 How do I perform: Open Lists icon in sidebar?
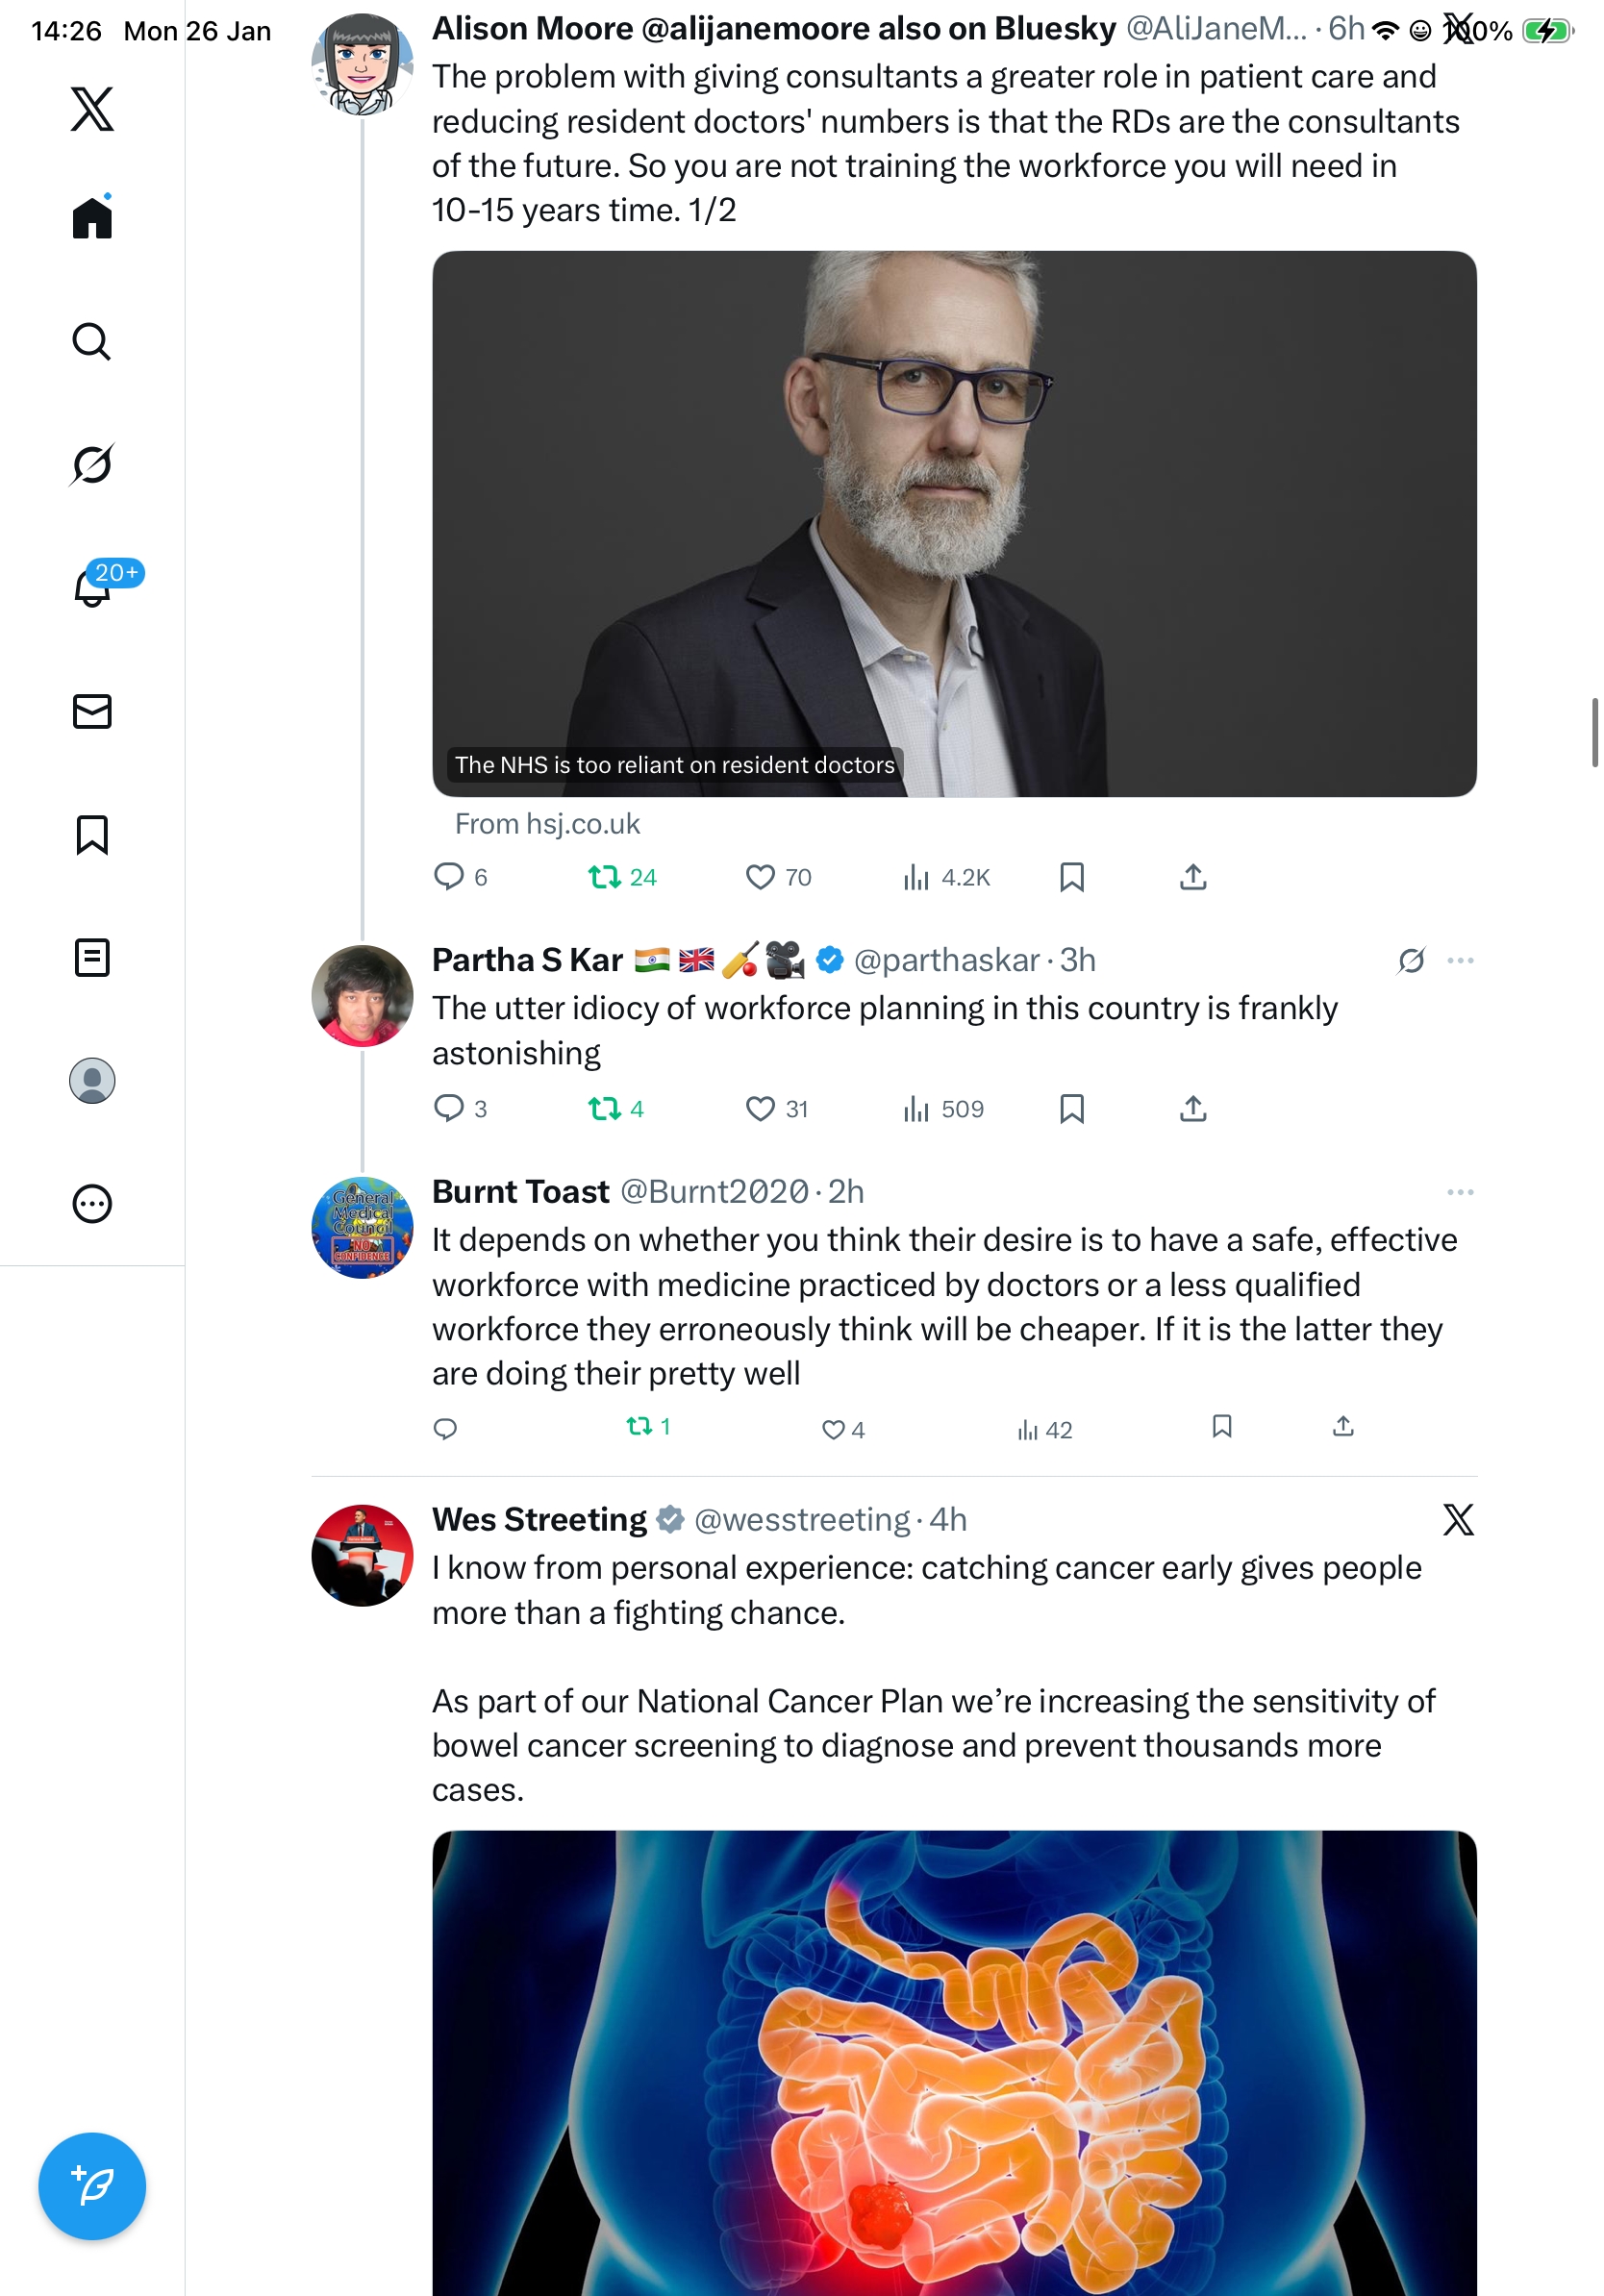[x=92, y=957]
